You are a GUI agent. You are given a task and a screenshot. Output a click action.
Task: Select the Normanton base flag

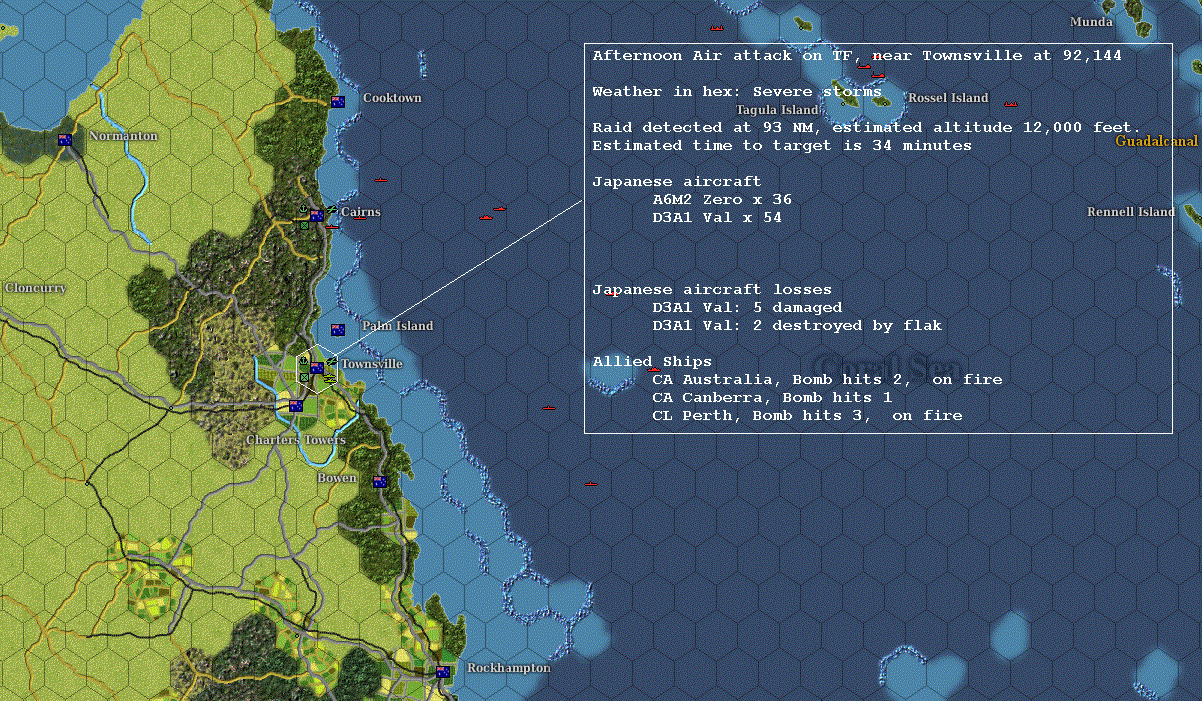coord(66,140)
